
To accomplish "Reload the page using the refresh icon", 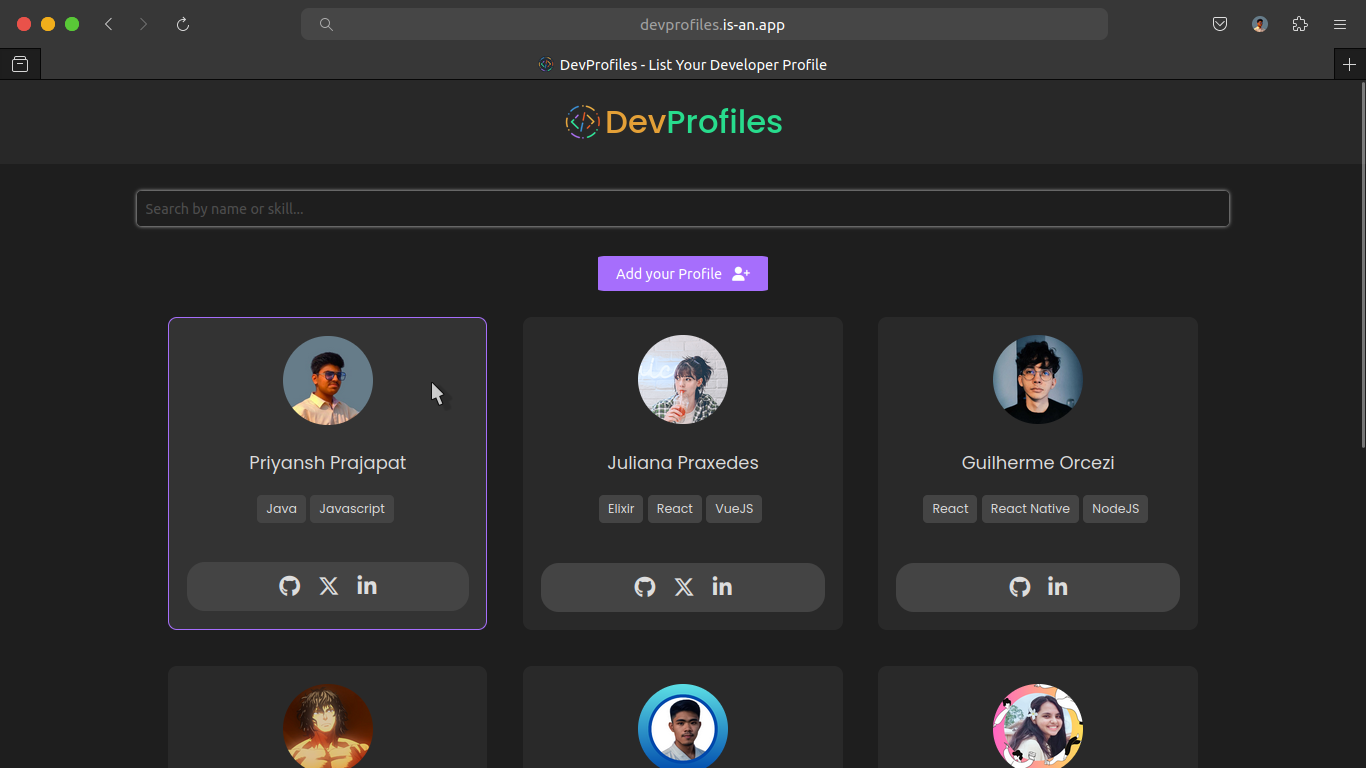I will point(183,23).
